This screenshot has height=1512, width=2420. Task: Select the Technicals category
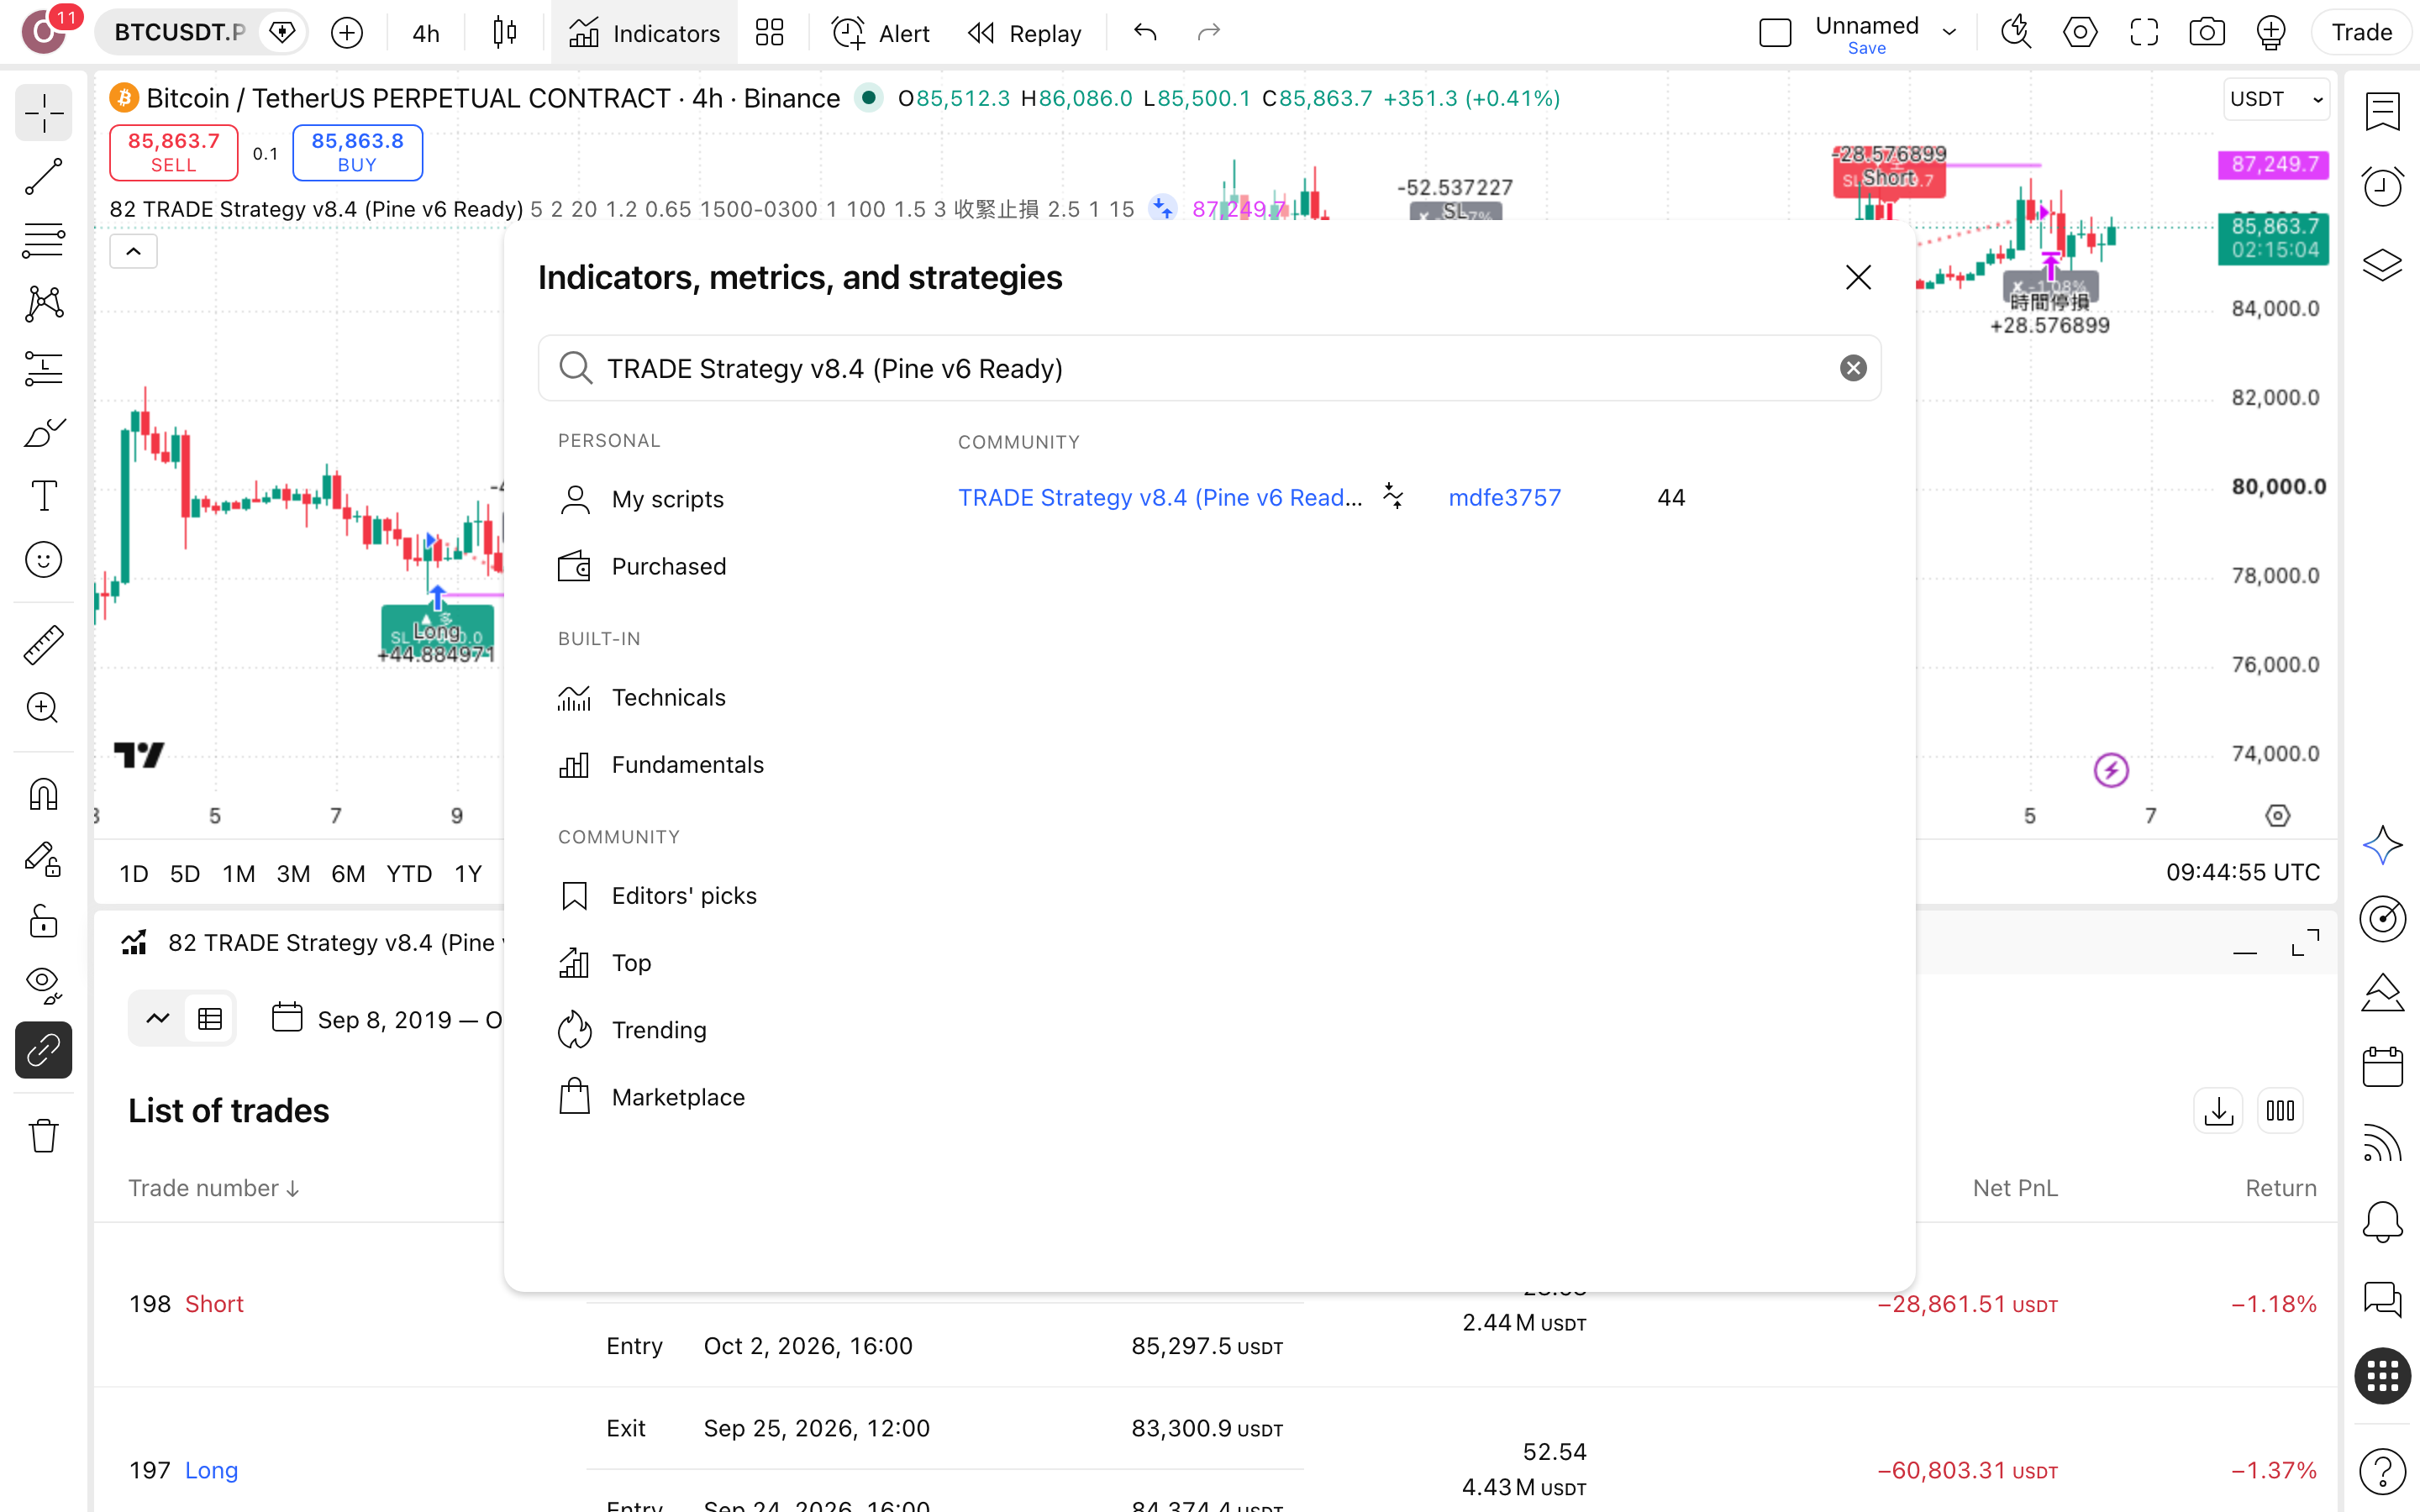pyautogui.click(x=642, y=697)
